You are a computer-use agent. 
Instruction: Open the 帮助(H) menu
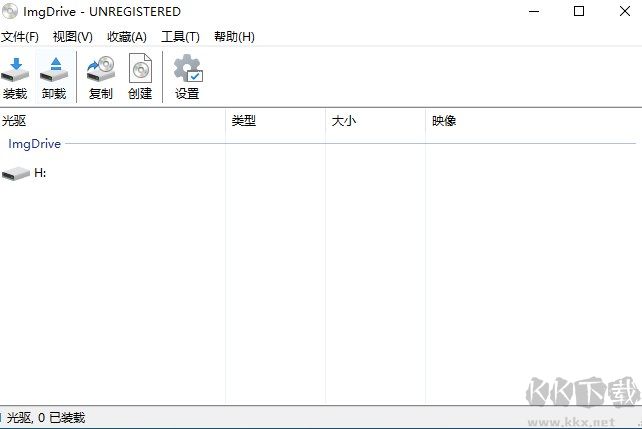point(234,37)
